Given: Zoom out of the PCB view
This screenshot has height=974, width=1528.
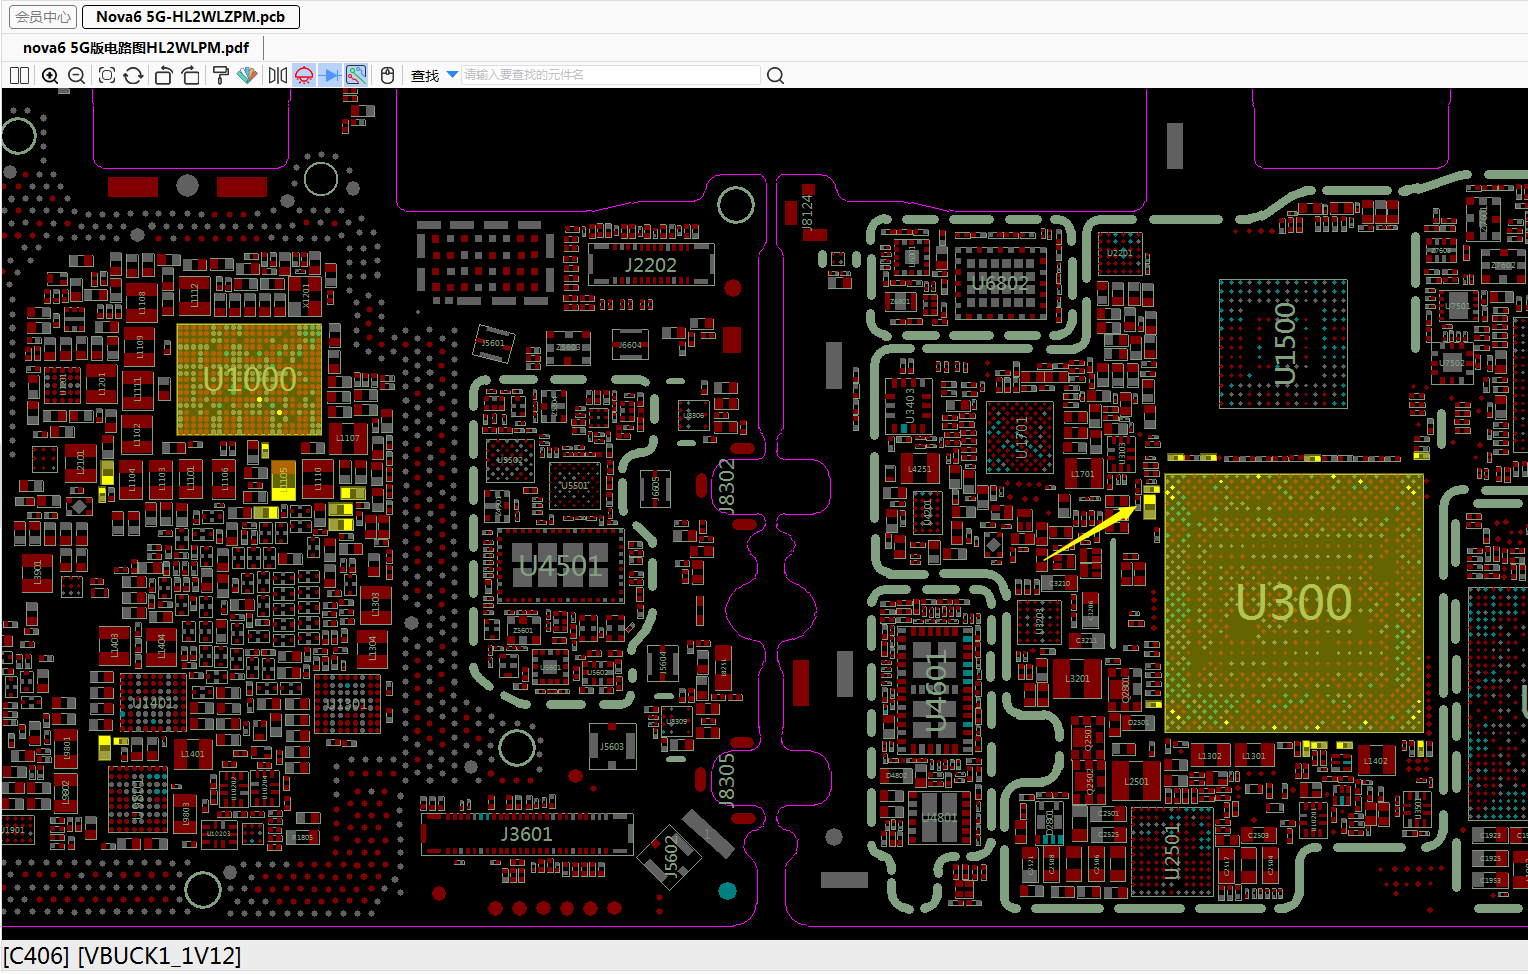Looking at the screenshot, I should click(x=76, y=76).
